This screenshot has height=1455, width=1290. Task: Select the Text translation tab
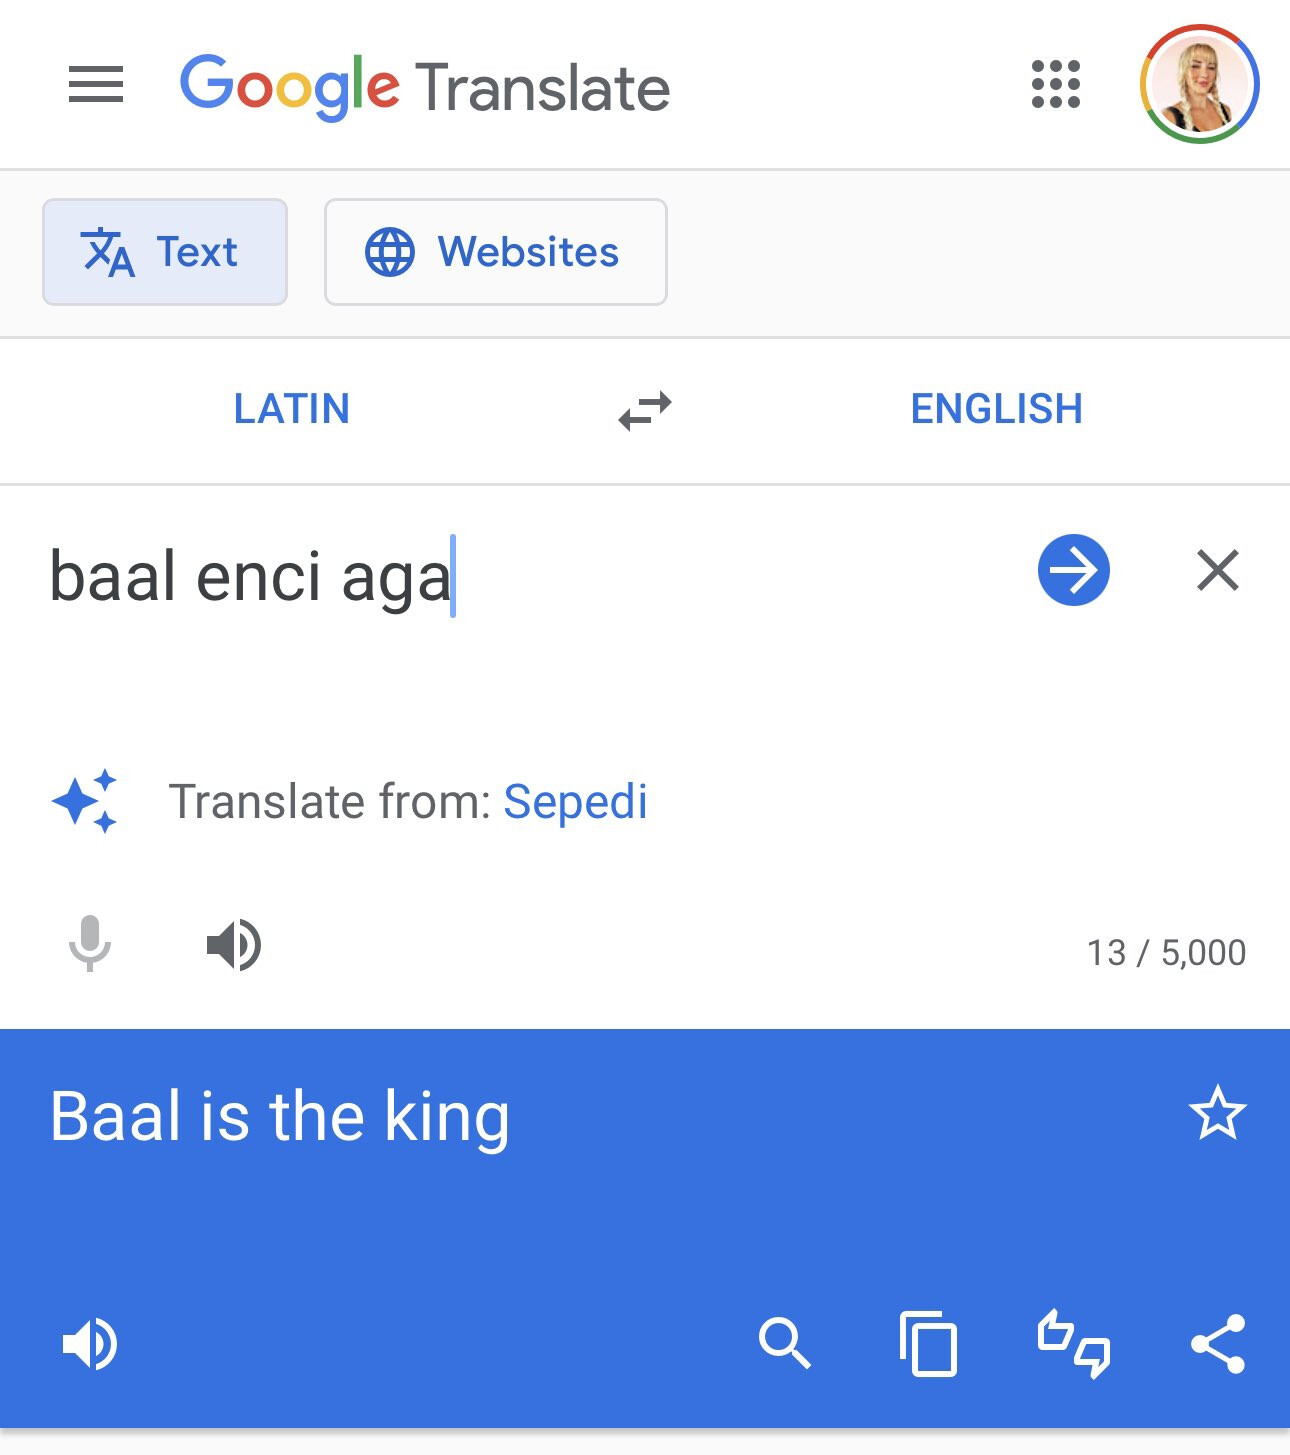coord(165,252)
